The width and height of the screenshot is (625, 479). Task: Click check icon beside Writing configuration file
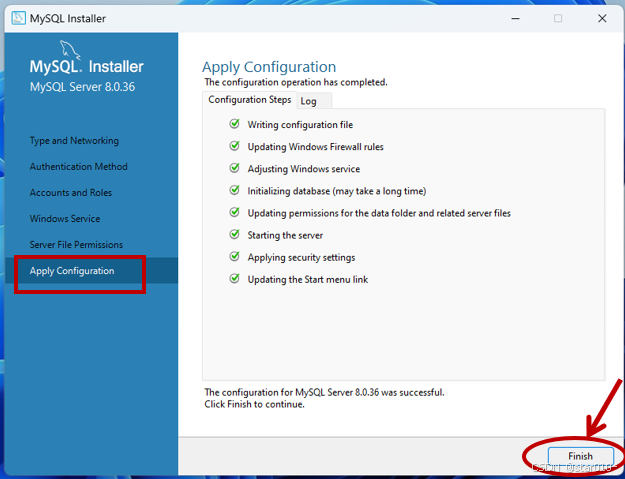[234, 124]
